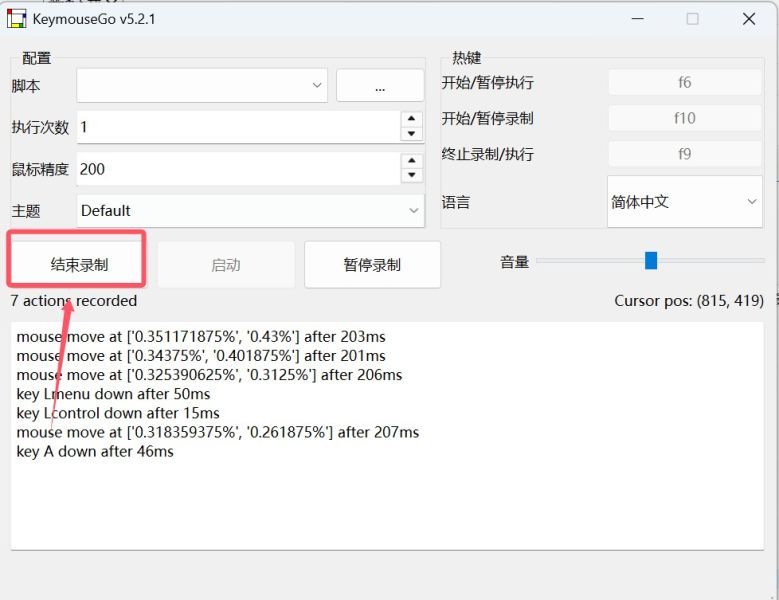The image size is (779, 600).
Task: Click the mouse precision (鼠标精度) field
Action: tap(238, 169)
